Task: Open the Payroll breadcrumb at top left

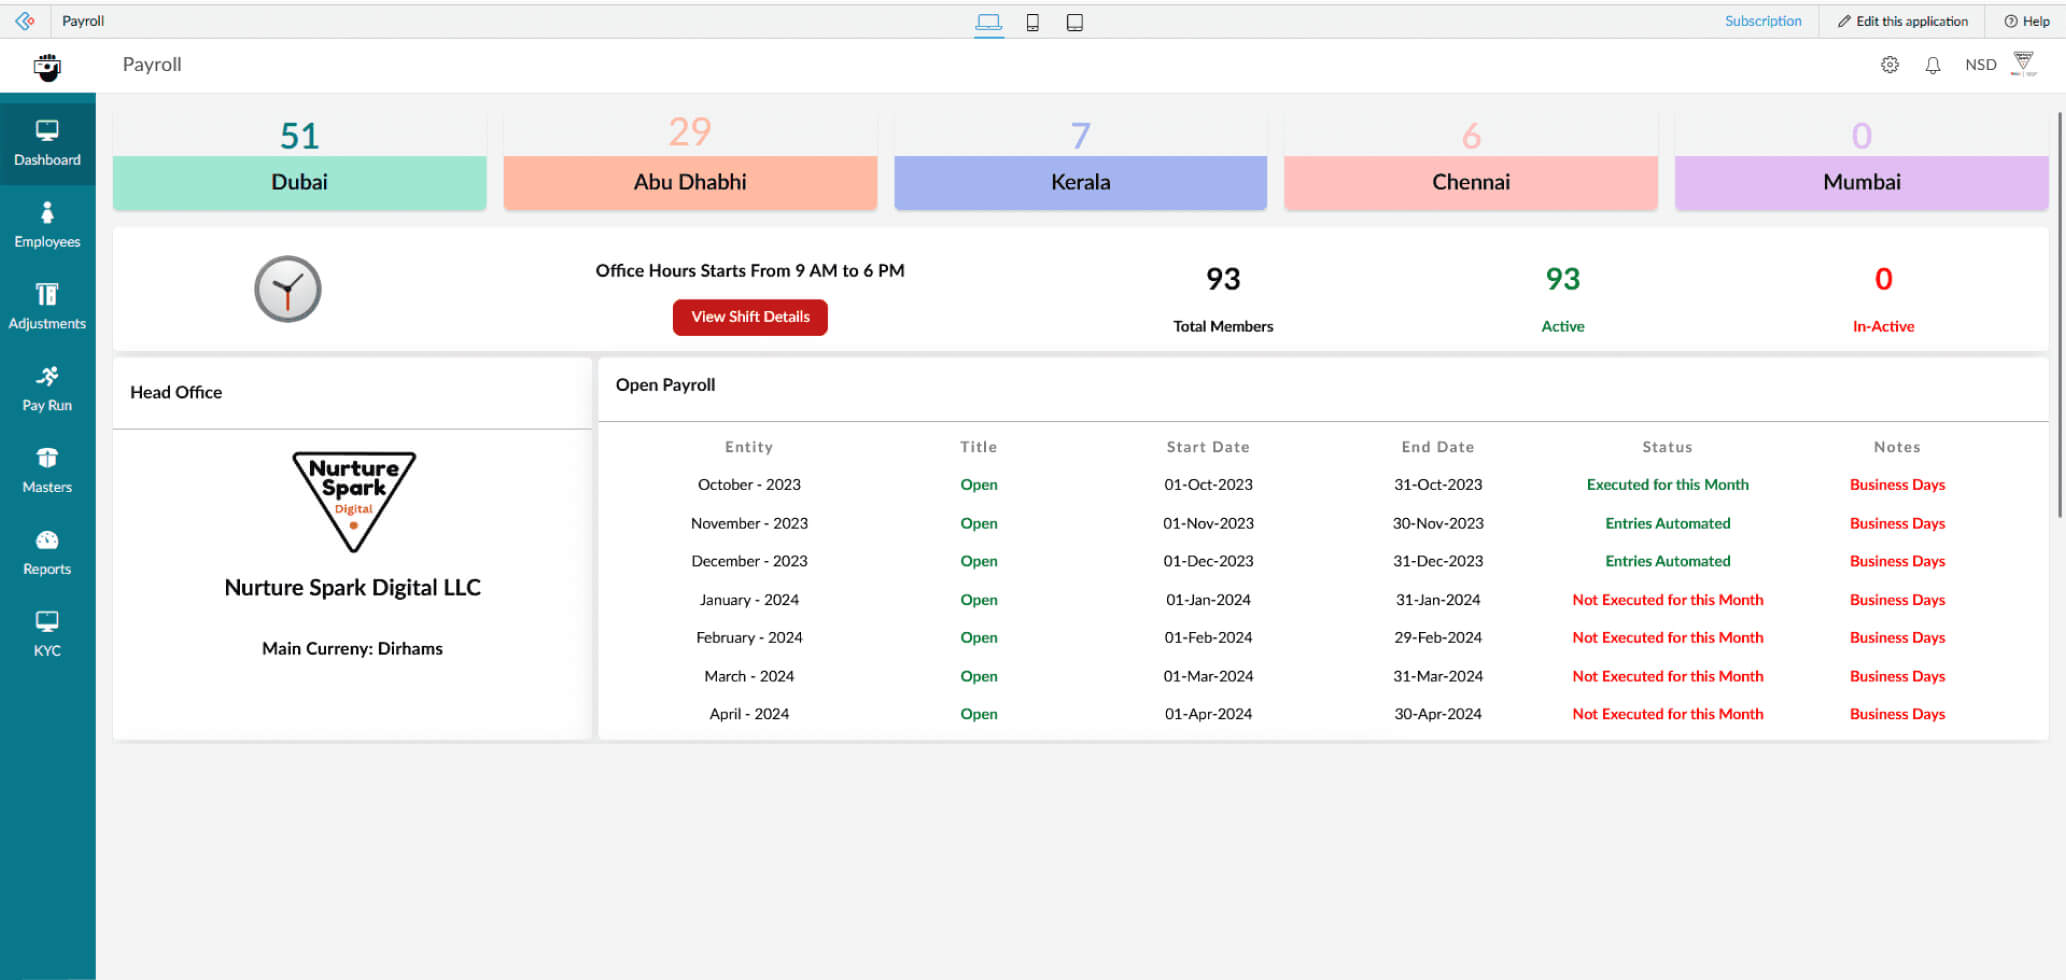Action: coord(84,21)
